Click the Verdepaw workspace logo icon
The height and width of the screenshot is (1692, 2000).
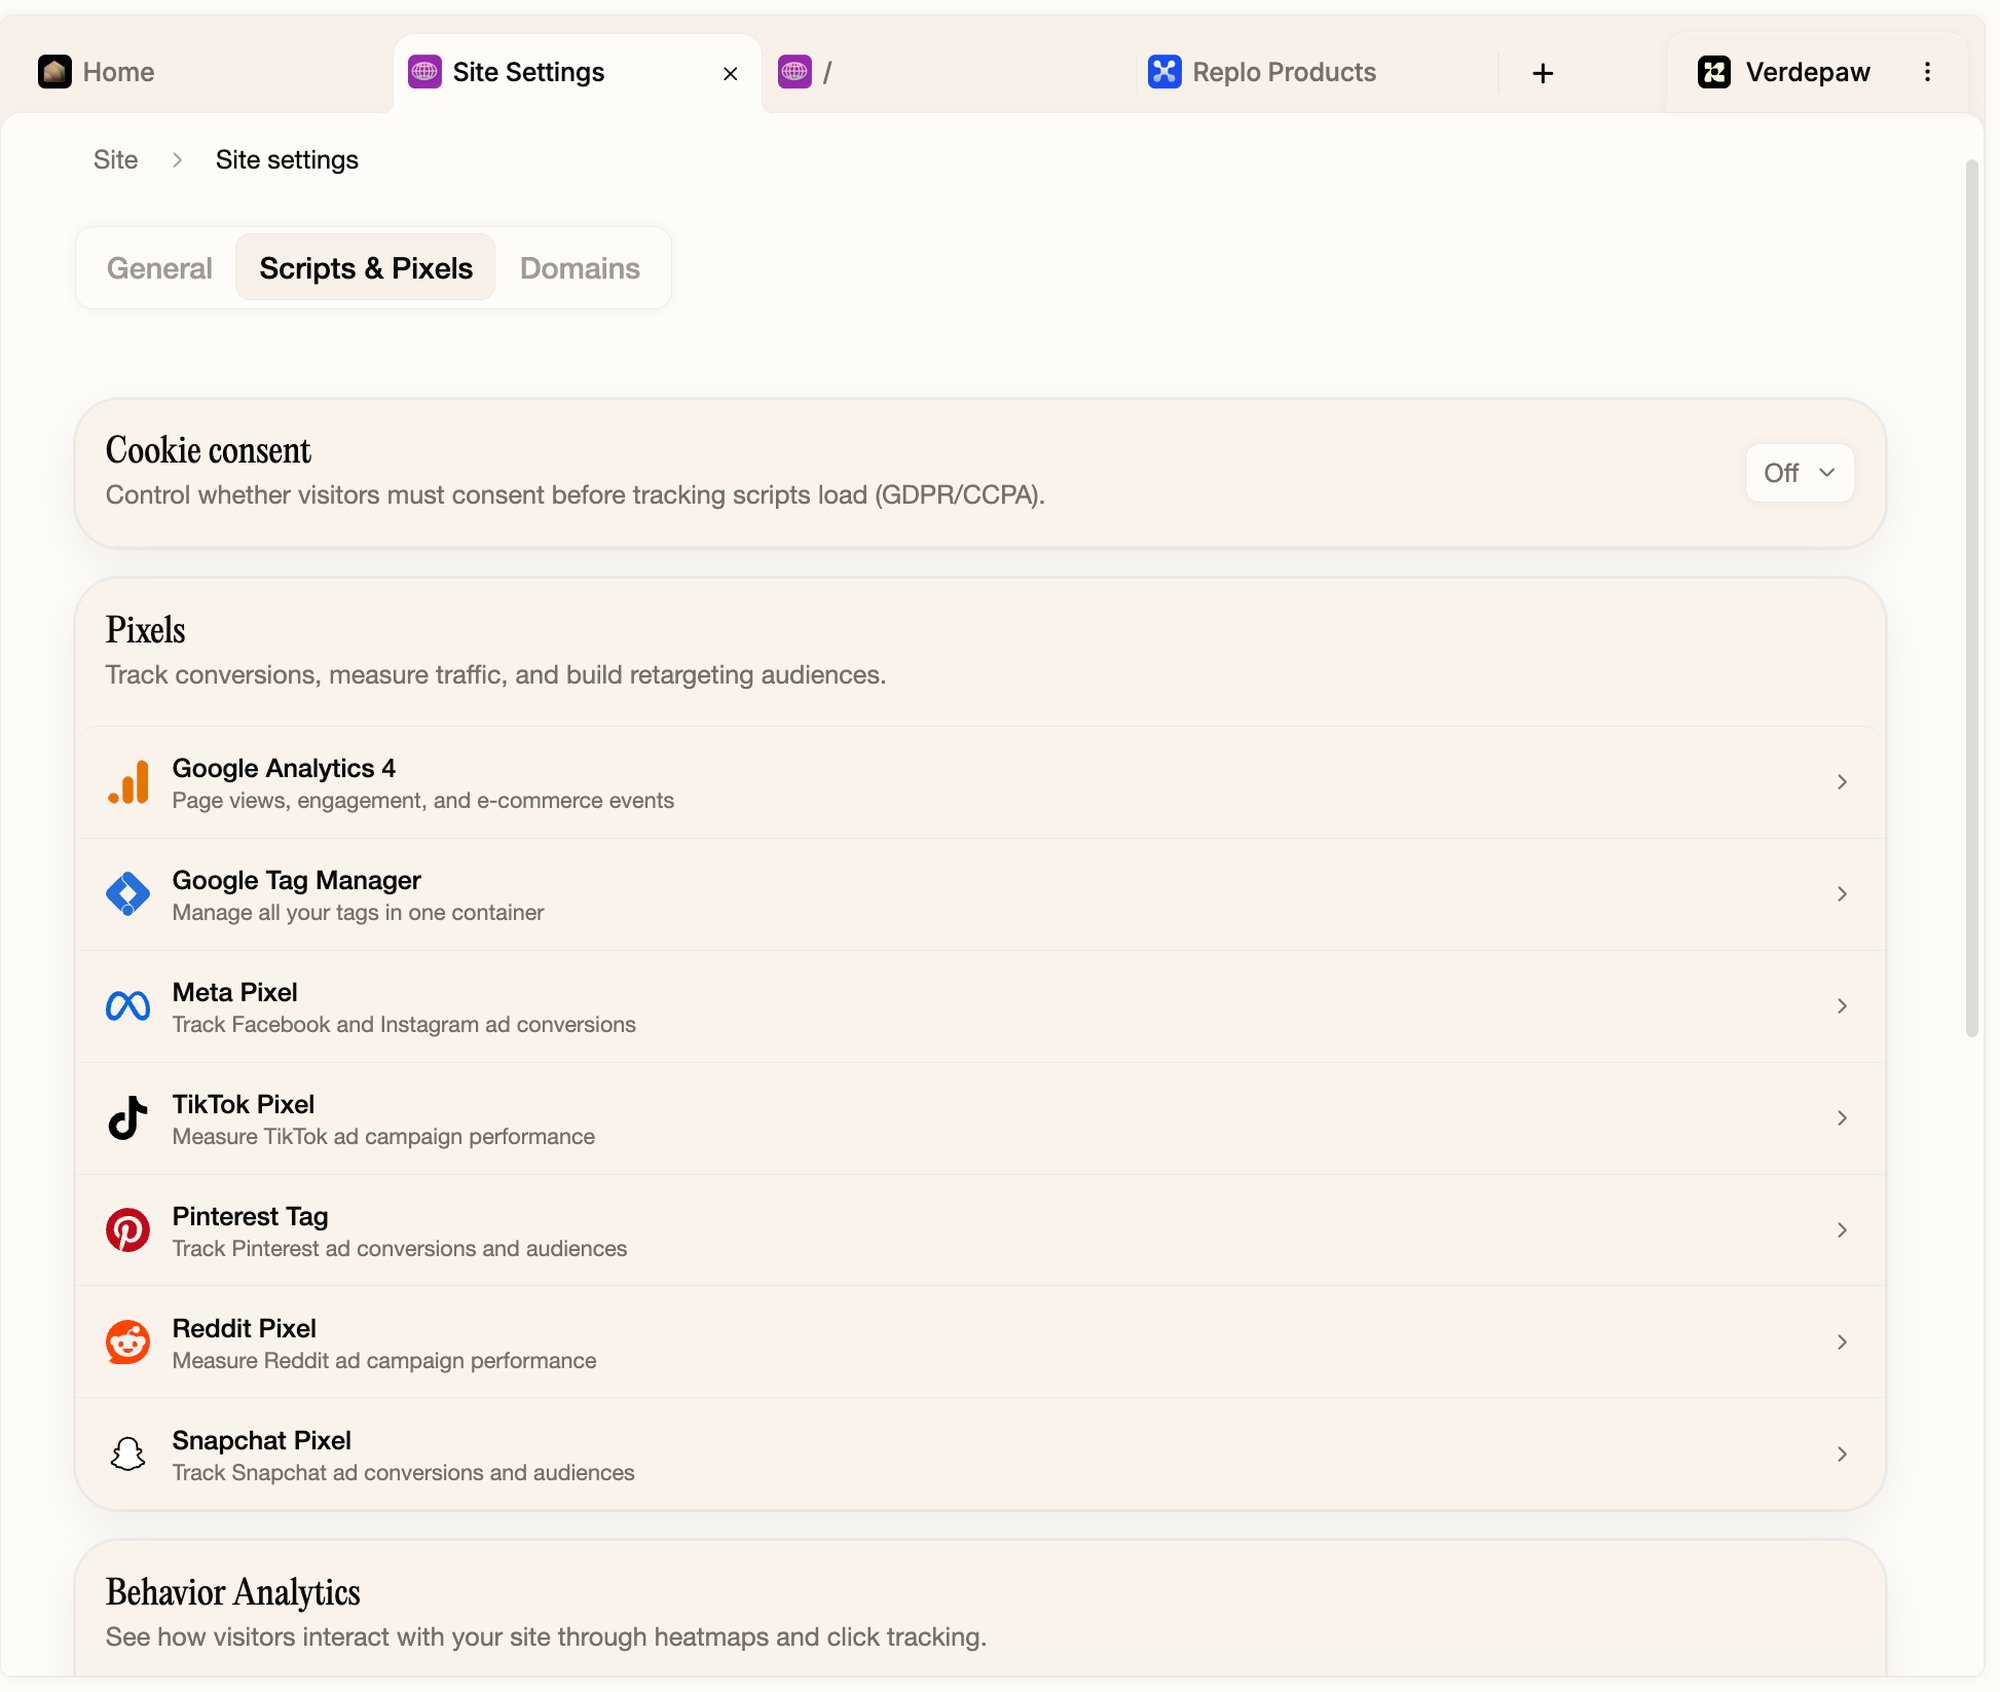tap(1715, 72)
